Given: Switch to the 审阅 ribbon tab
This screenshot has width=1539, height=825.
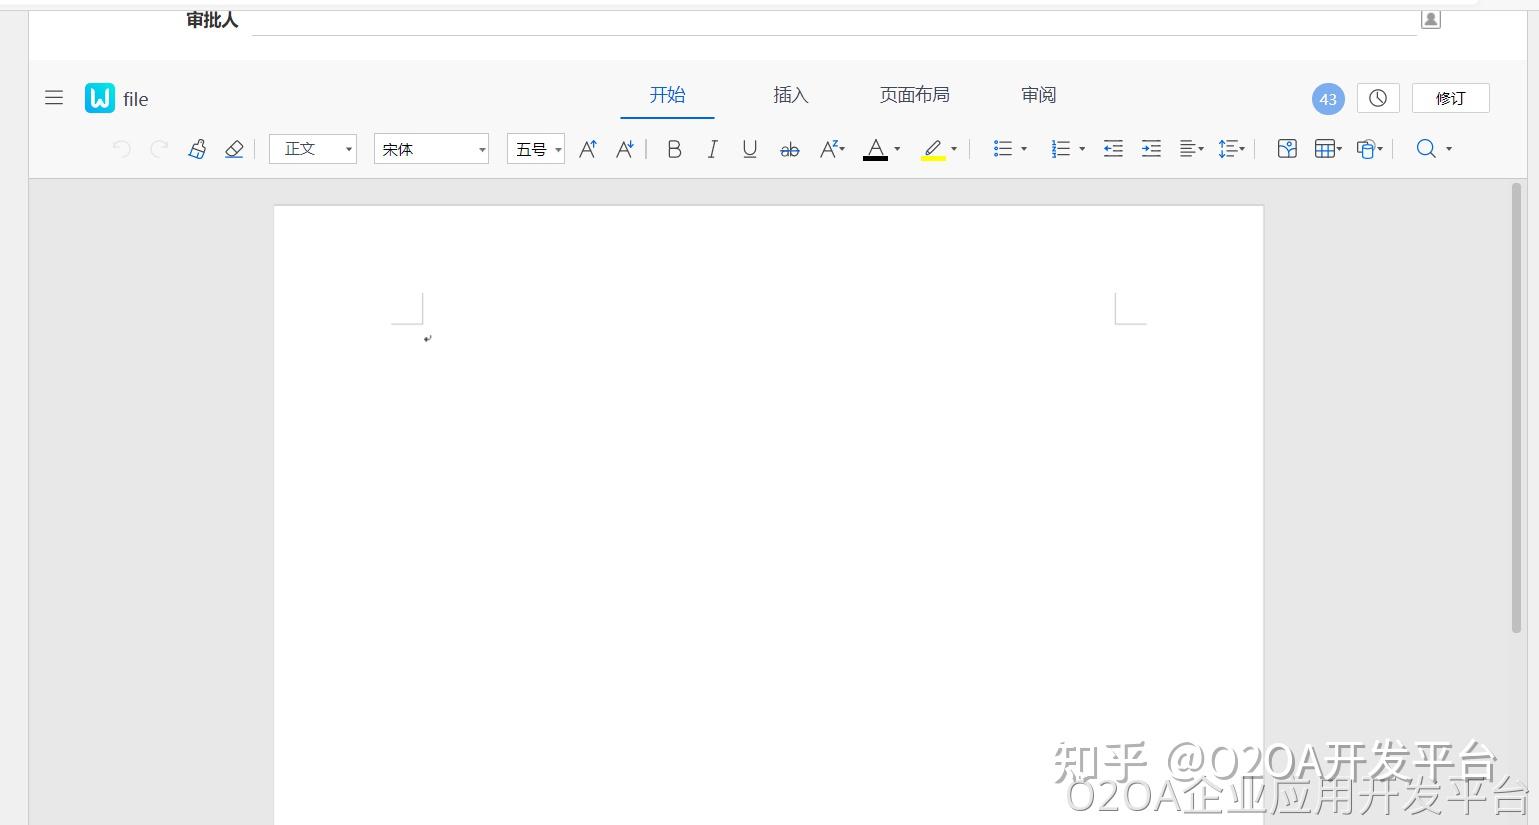Looking at the screenshot, I should coord(1038,94).
